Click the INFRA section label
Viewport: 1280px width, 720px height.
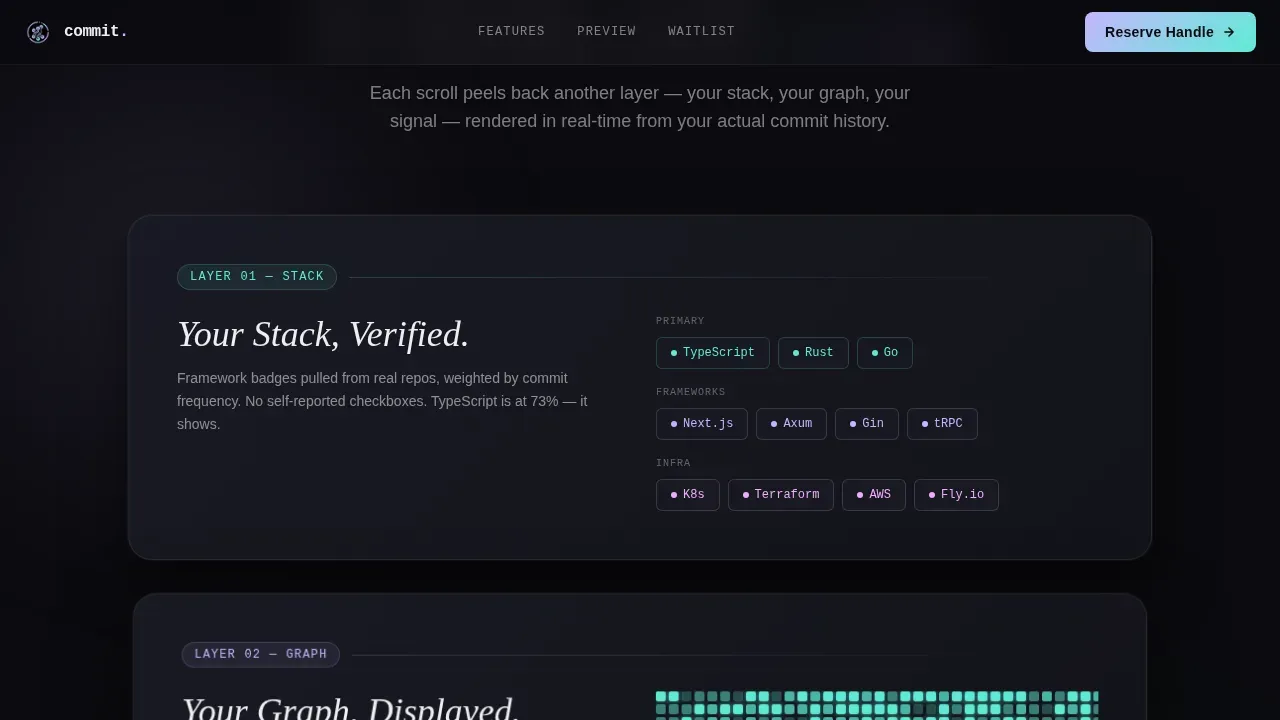click(x=673, y=463)
